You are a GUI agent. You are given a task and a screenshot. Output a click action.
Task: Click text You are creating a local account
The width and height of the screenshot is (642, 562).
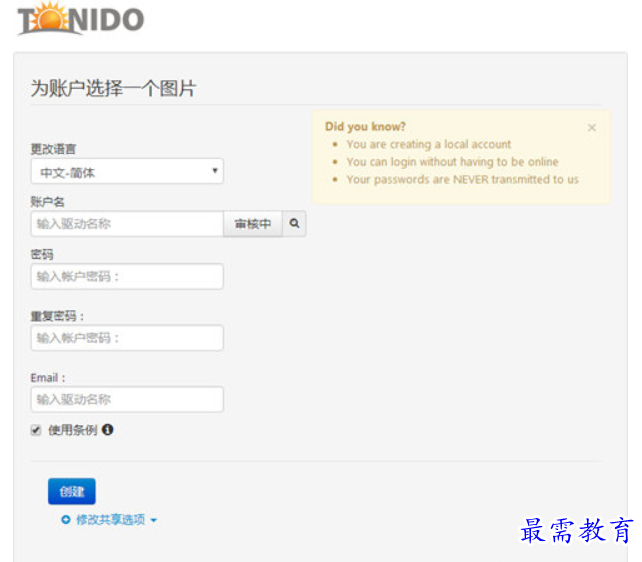pyautogui.click(x=429, y=144)
